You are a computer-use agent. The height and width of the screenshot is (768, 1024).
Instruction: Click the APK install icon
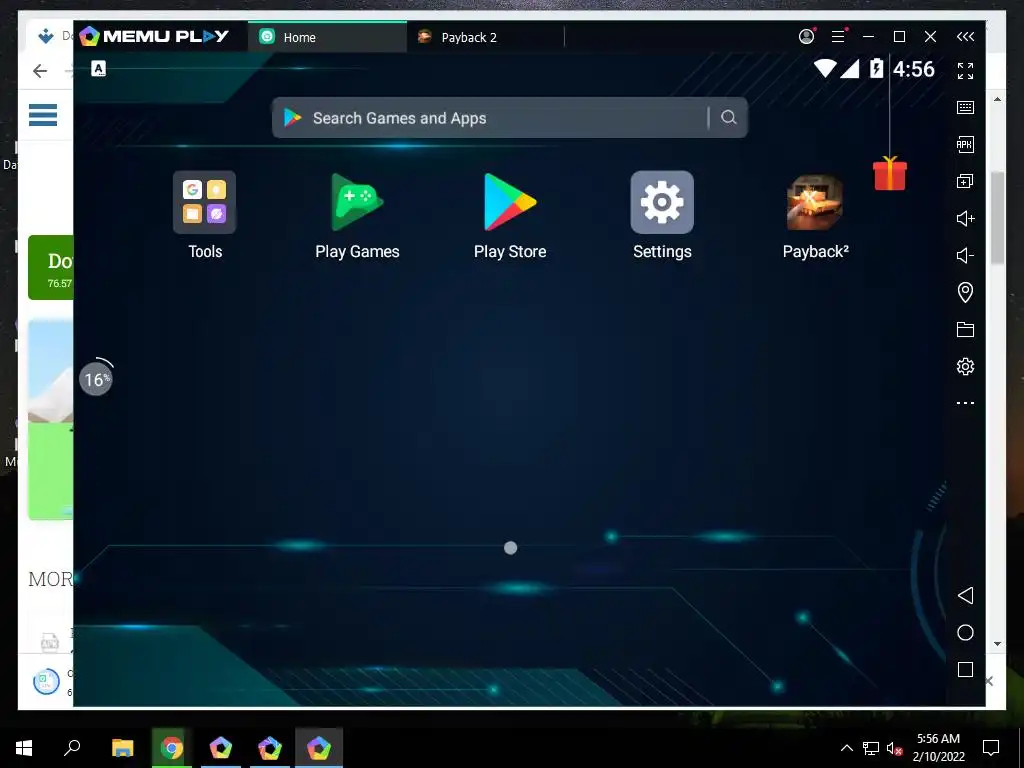(x=965, y=144)
